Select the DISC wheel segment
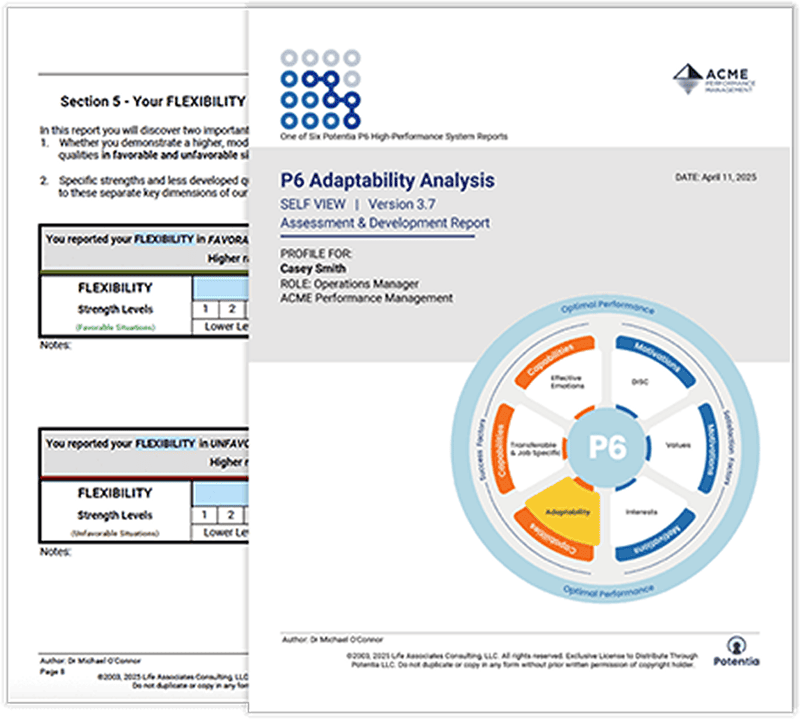800x720 pixels. pos(640,382)
